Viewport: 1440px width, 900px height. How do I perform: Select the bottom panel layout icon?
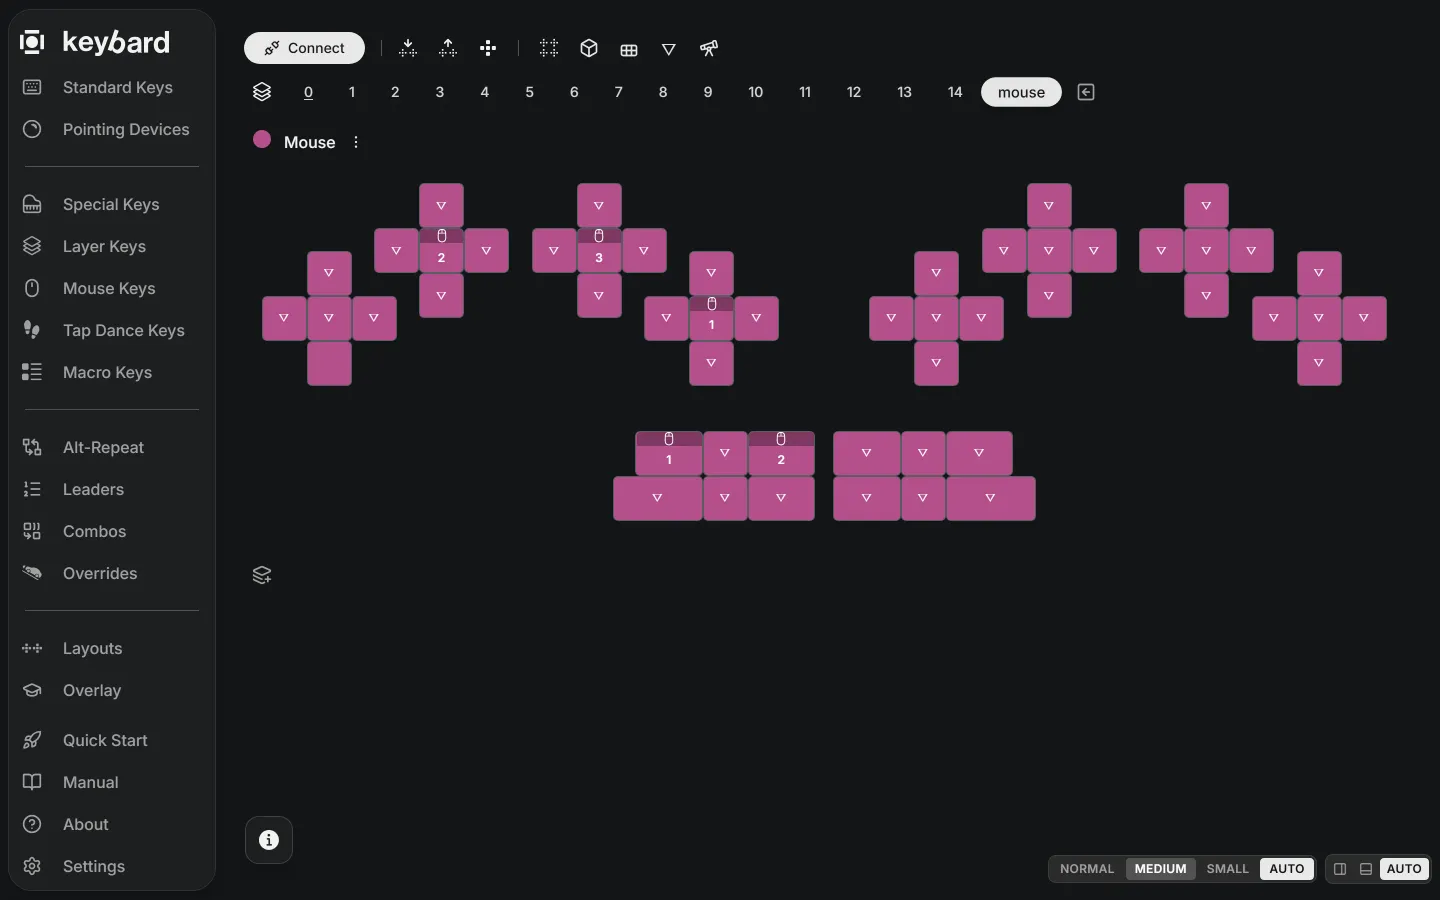[1366, 869]
